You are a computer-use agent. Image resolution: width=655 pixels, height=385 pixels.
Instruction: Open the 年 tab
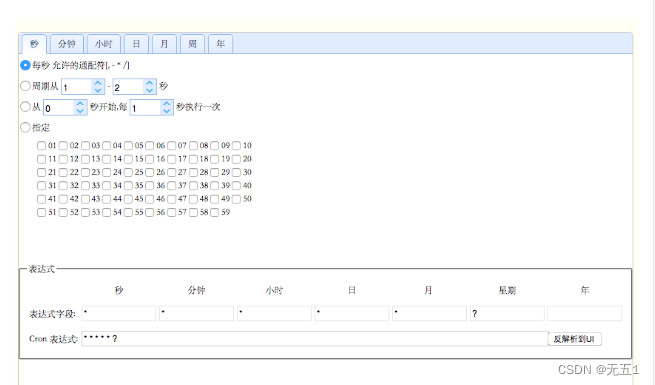coord(220,44)
